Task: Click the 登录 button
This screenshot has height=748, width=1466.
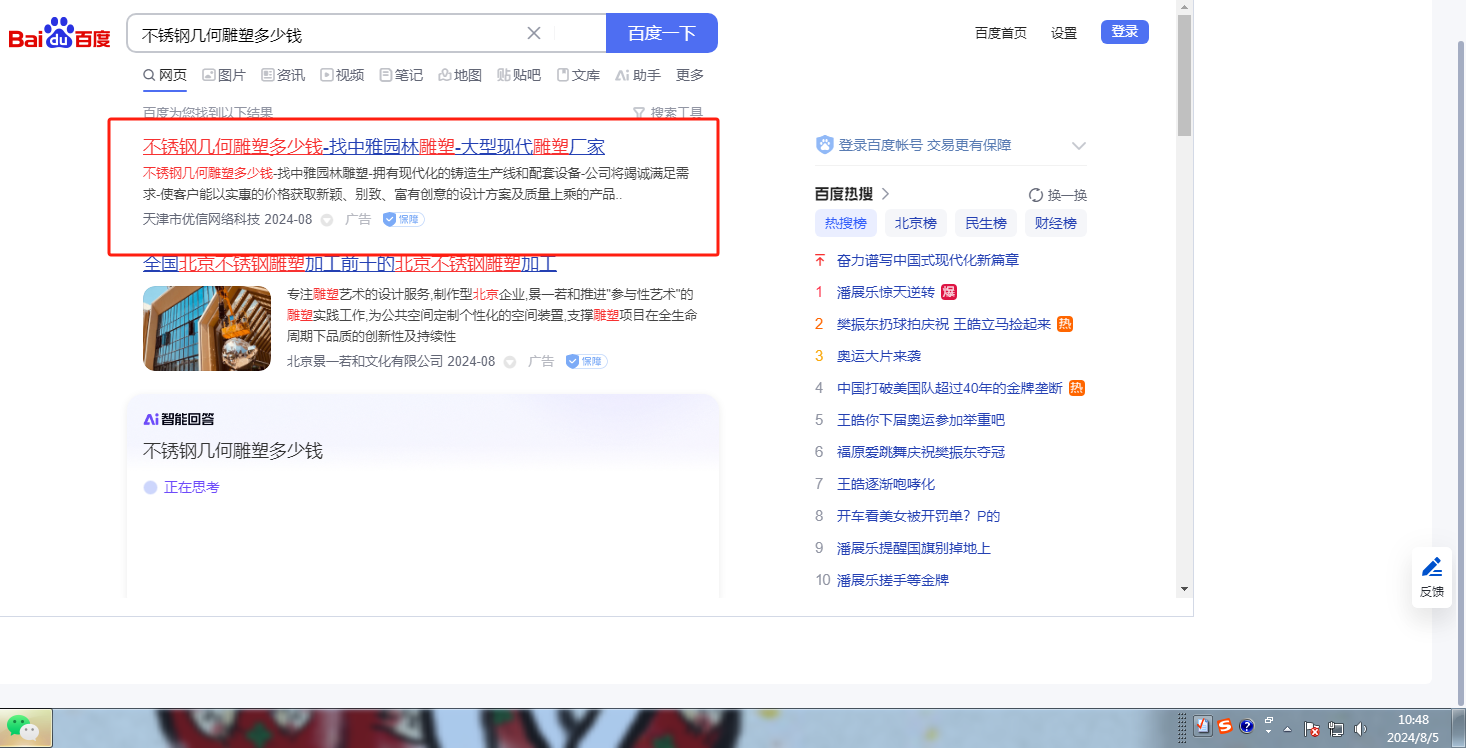Action: click(1125, 32)
